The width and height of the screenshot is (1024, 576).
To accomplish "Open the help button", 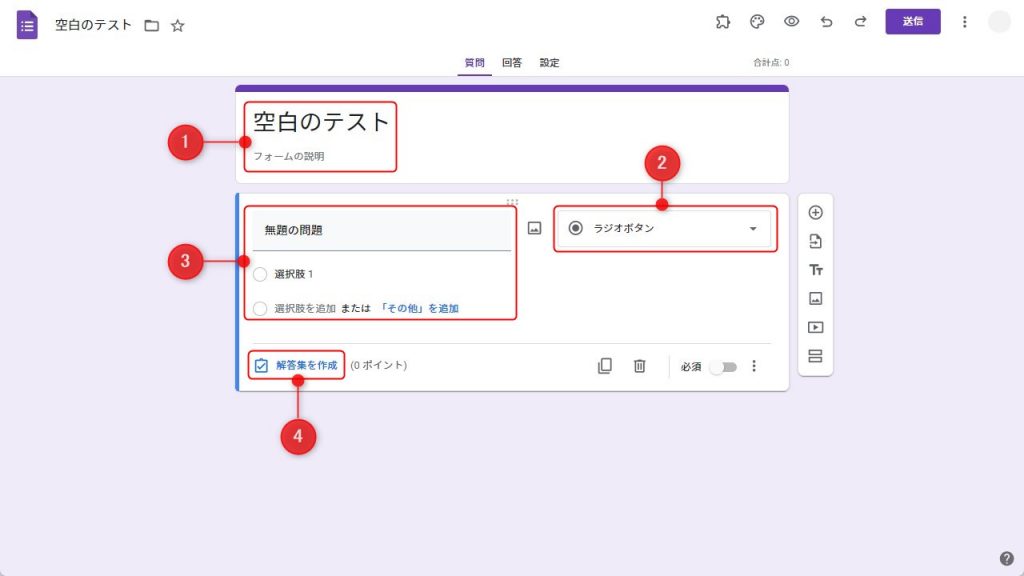I will pyautogui.click(x=1006, y=558).
